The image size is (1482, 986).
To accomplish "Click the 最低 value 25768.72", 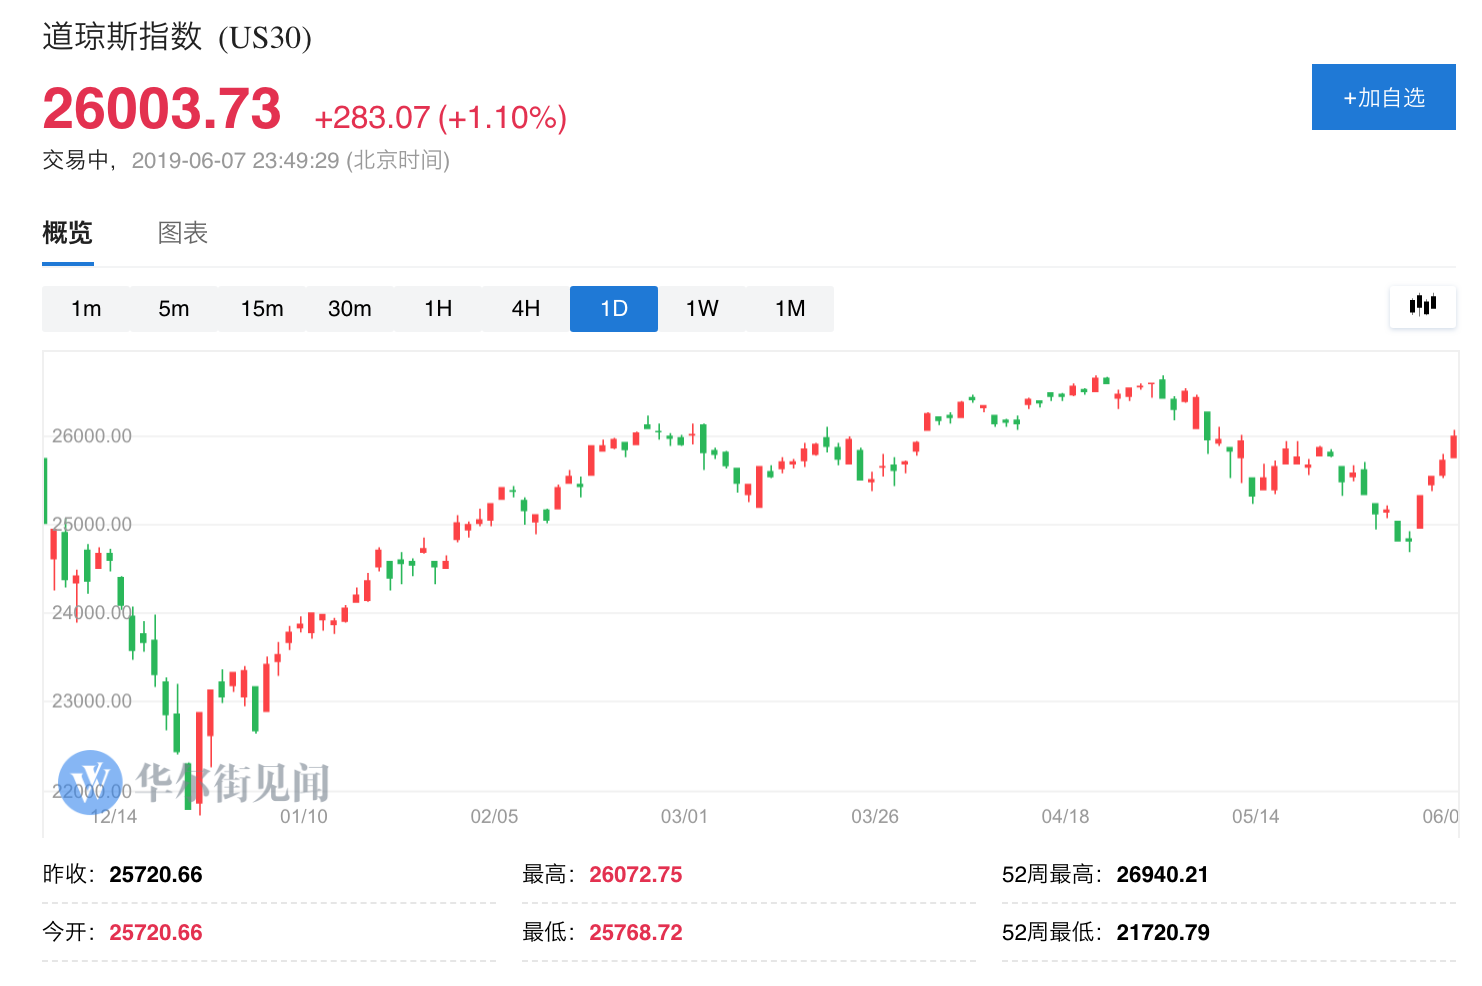I will coord(635,933).
